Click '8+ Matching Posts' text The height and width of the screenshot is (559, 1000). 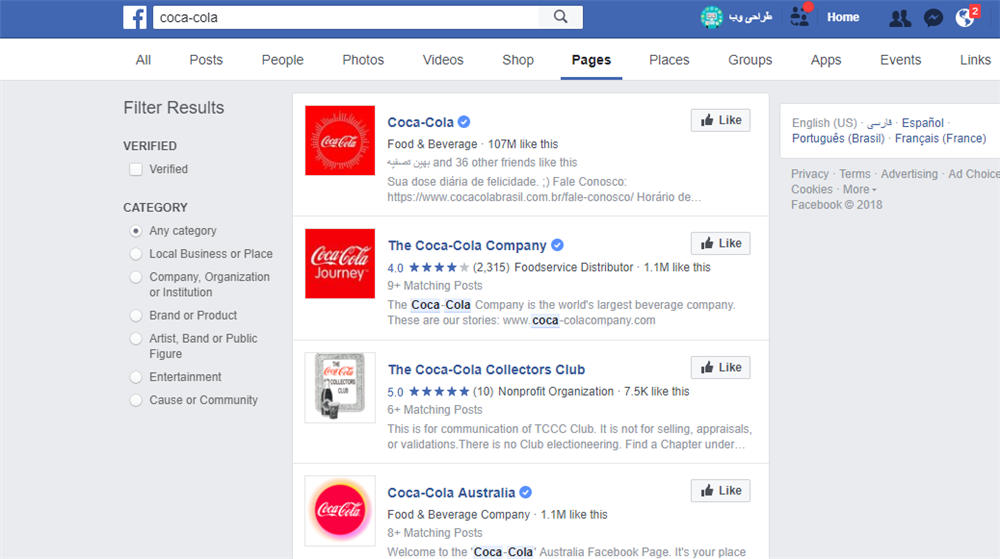coord(435,533)
